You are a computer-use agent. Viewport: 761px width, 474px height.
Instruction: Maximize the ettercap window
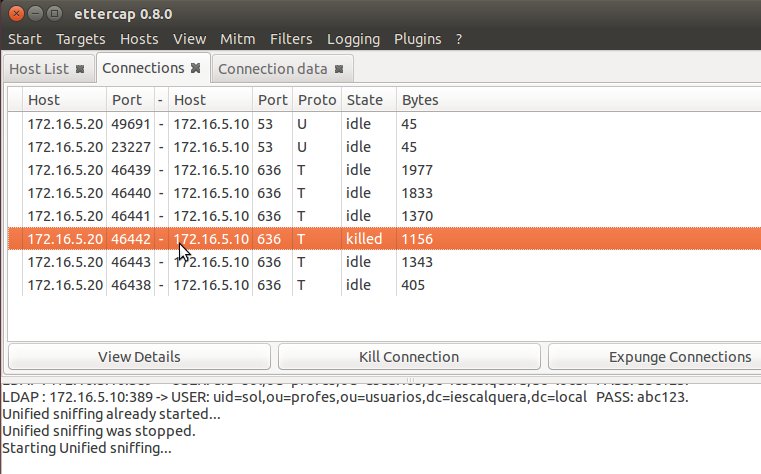pos(54,14)
